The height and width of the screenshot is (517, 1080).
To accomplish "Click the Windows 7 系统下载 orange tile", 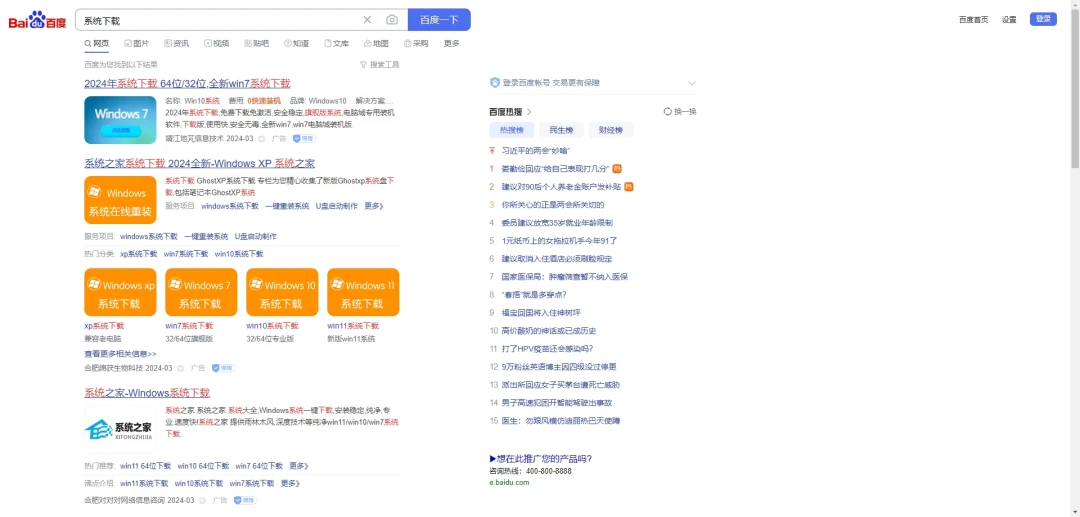I will [x=201, y=292].
